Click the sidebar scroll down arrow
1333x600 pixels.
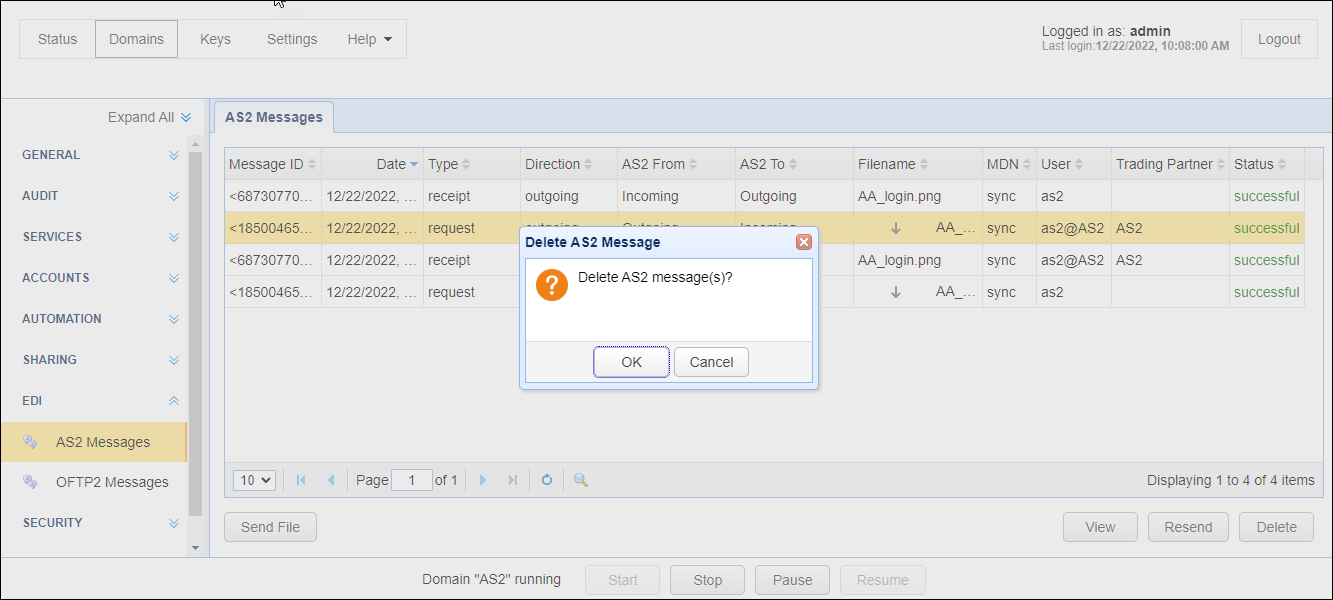tap(195, 548)
